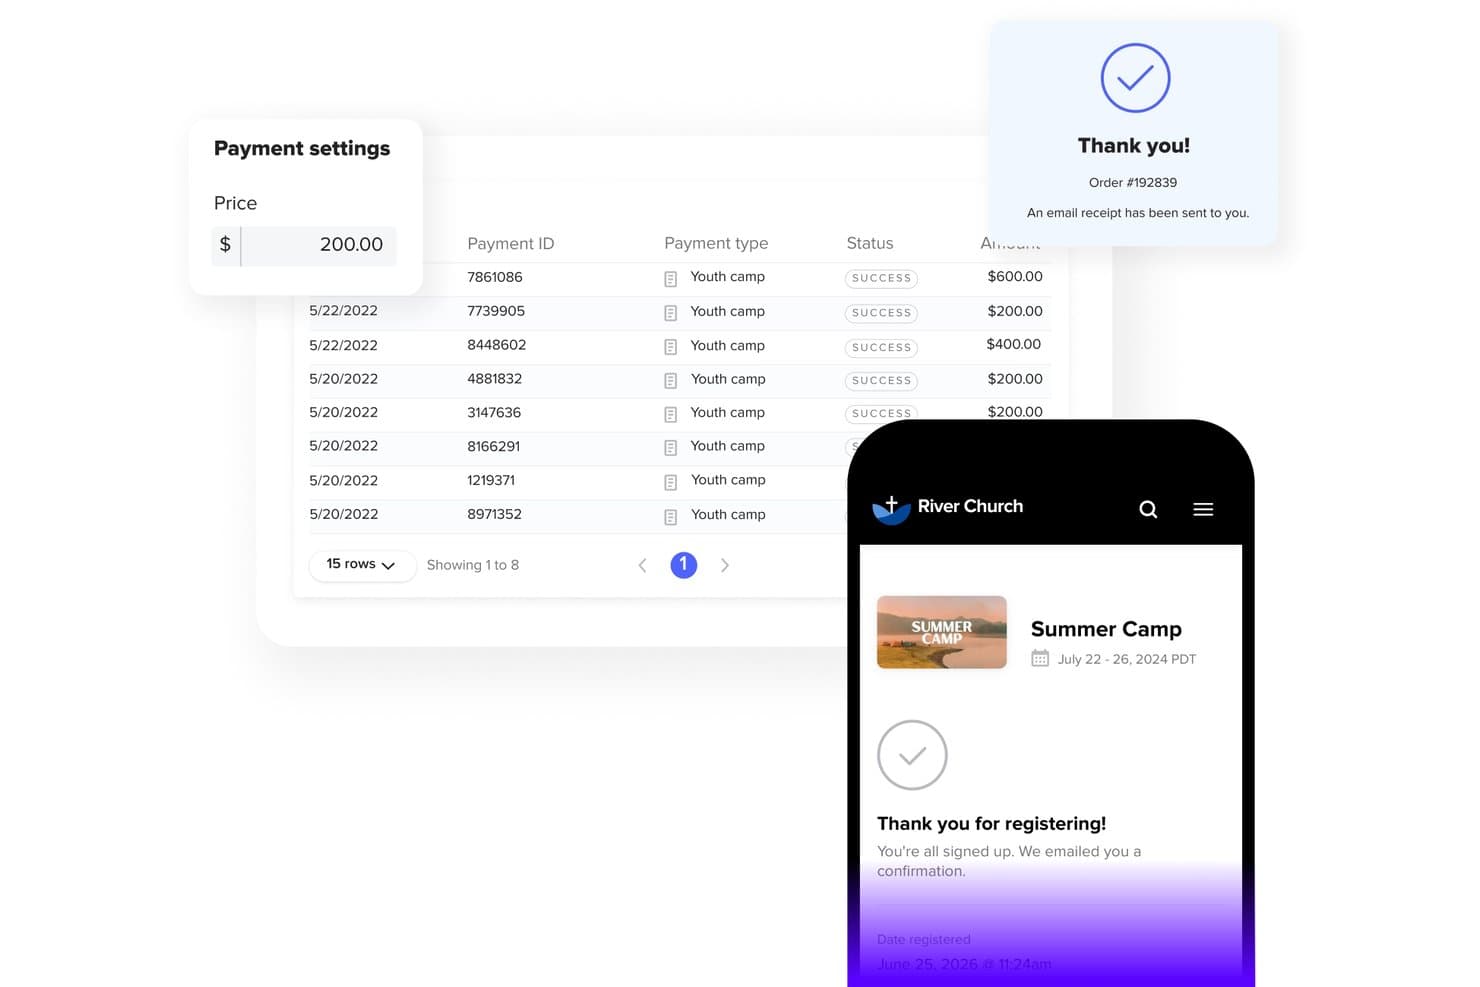Click the blue checkmark icon in Thank you card

point(1135,78)
